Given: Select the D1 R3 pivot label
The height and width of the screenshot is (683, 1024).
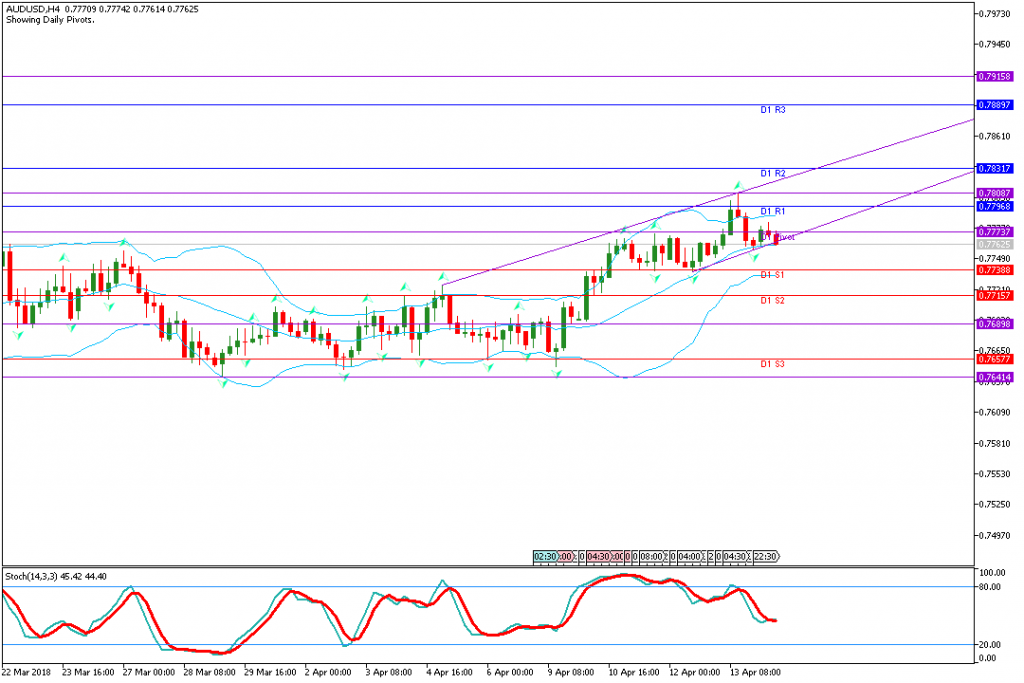Looking at the screenshot, I should (772, 109).
